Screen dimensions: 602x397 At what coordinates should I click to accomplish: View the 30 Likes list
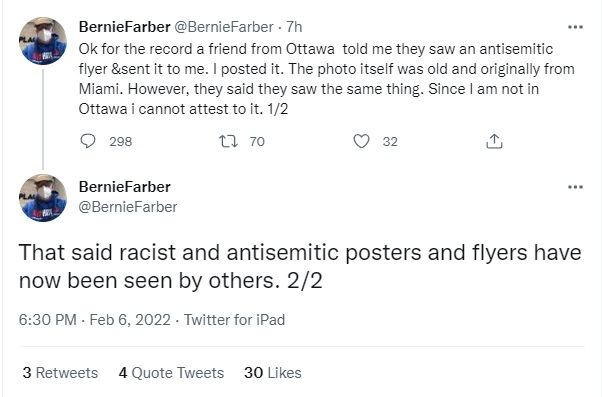pos(273,373)
